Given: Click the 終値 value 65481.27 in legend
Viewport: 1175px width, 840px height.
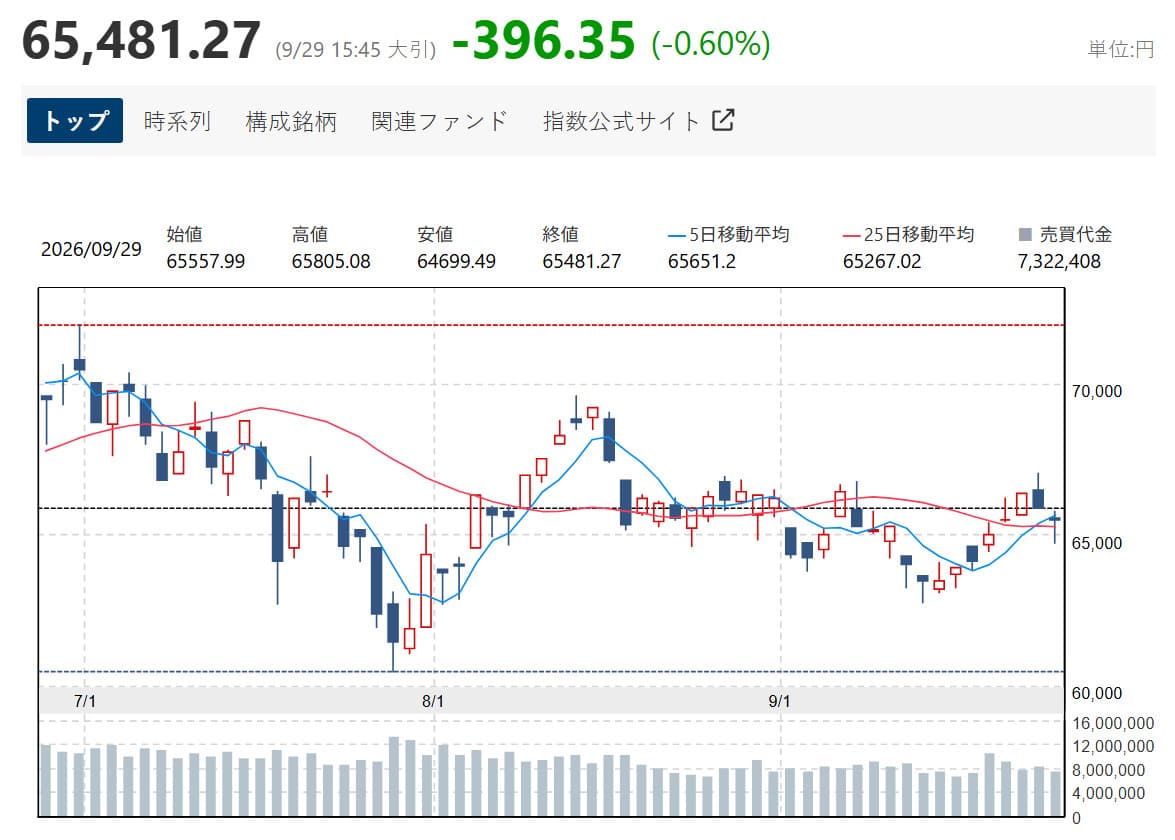Looking at the screenshot, I should tap(582, 261).
